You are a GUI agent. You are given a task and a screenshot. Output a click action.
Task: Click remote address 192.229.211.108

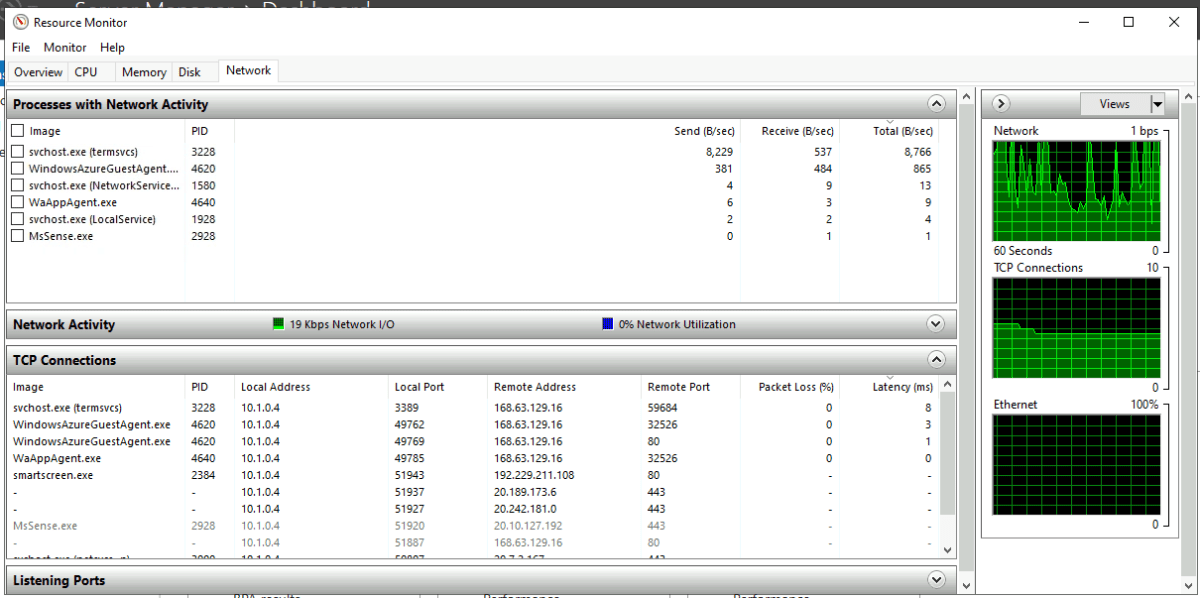[534, 475]
